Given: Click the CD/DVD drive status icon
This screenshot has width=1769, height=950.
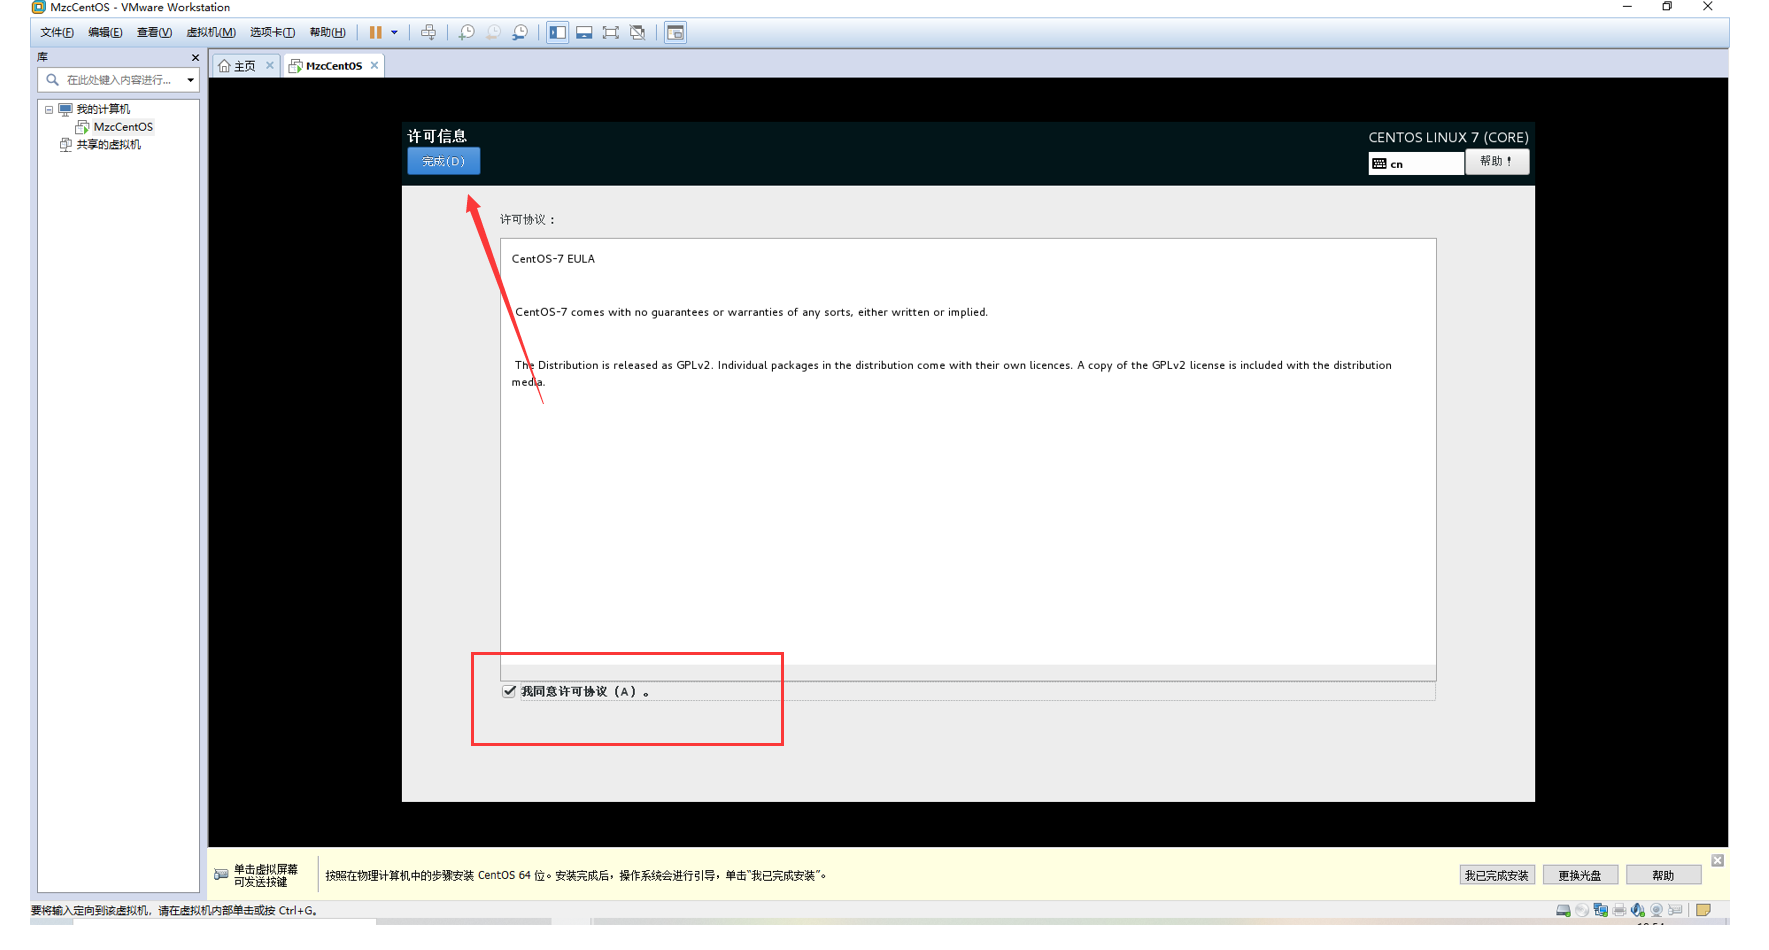Looking at the screenshot, I should (x=1582, y=910).
